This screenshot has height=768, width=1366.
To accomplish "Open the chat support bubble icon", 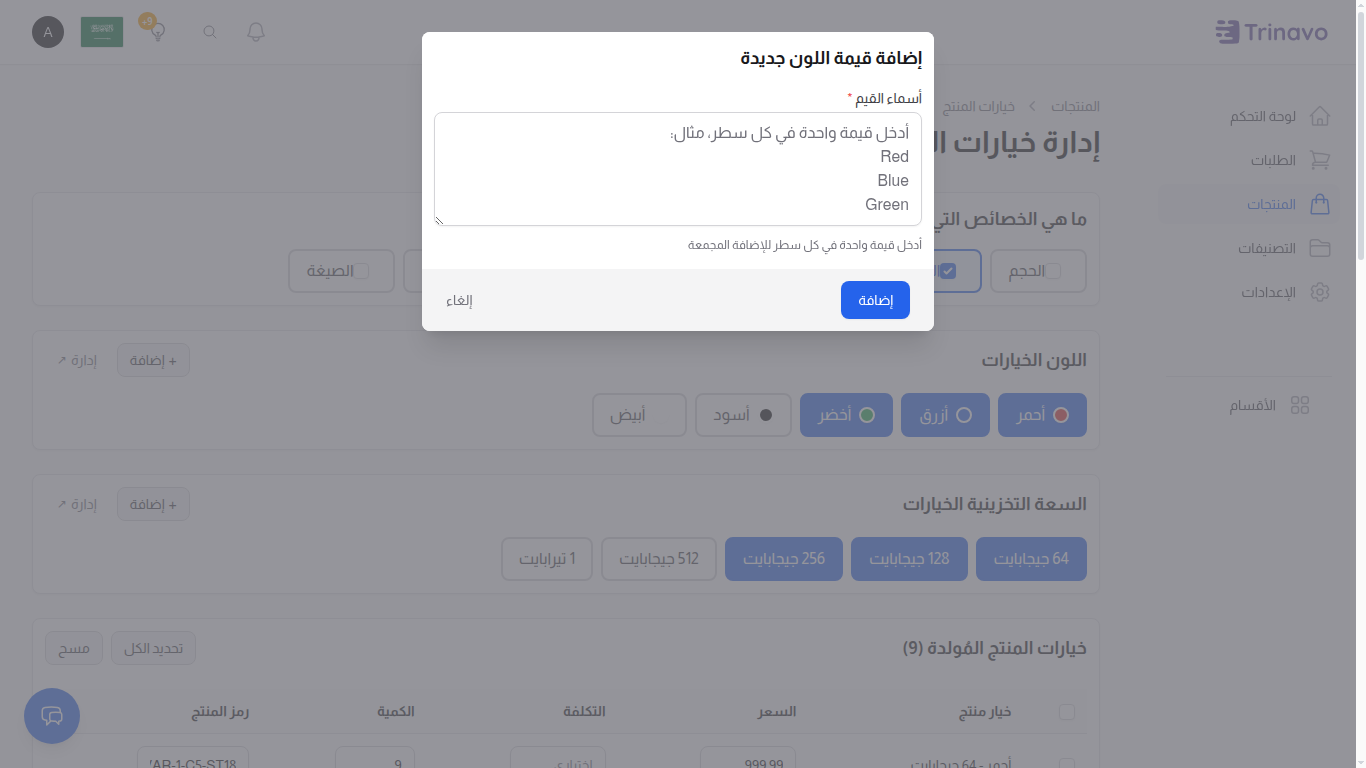I will click(51, 716).
